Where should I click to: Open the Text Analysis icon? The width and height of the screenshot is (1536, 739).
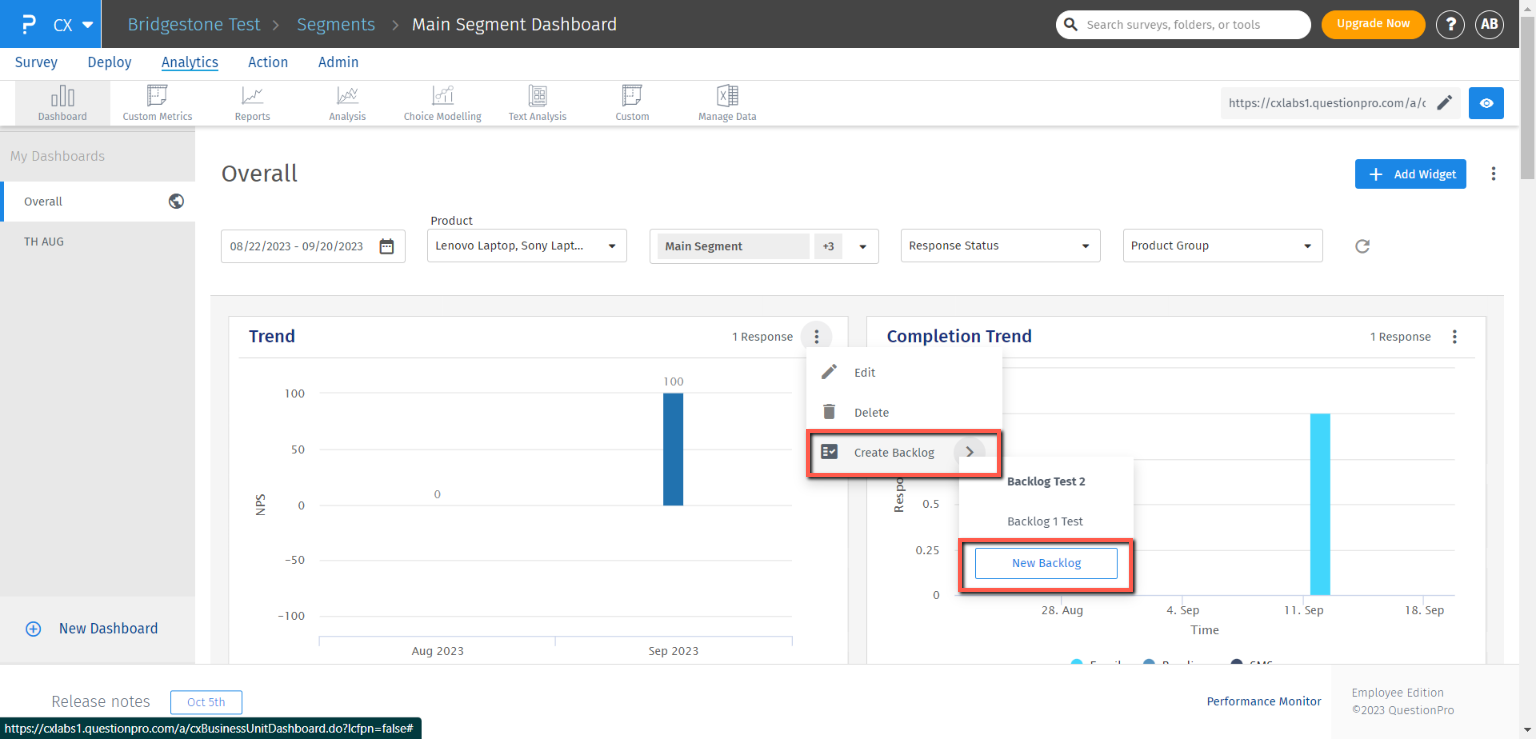[x=537, y=102]
